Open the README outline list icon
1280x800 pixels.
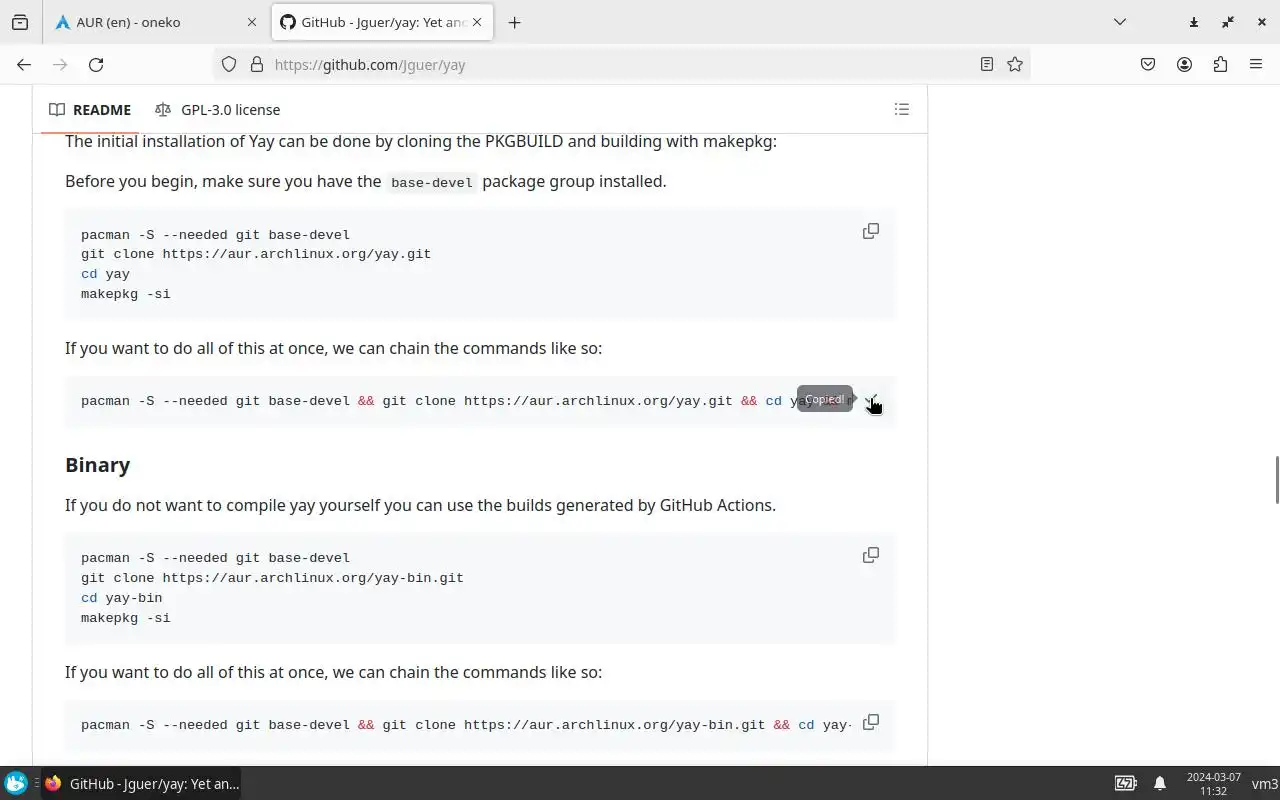pos(902,109)
